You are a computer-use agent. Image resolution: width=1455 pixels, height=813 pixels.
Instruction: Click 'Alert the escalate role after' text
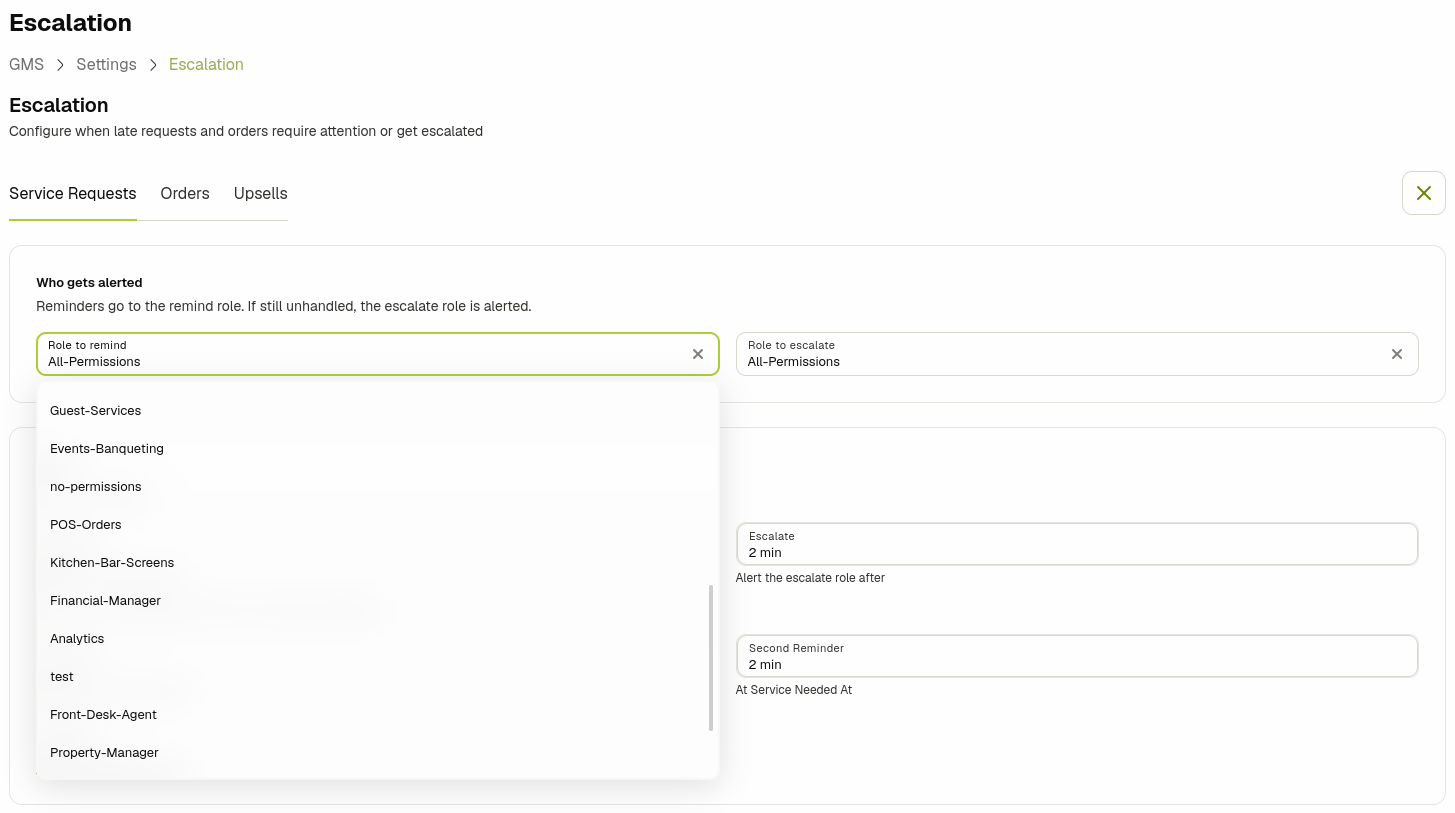tap(810, 578)
